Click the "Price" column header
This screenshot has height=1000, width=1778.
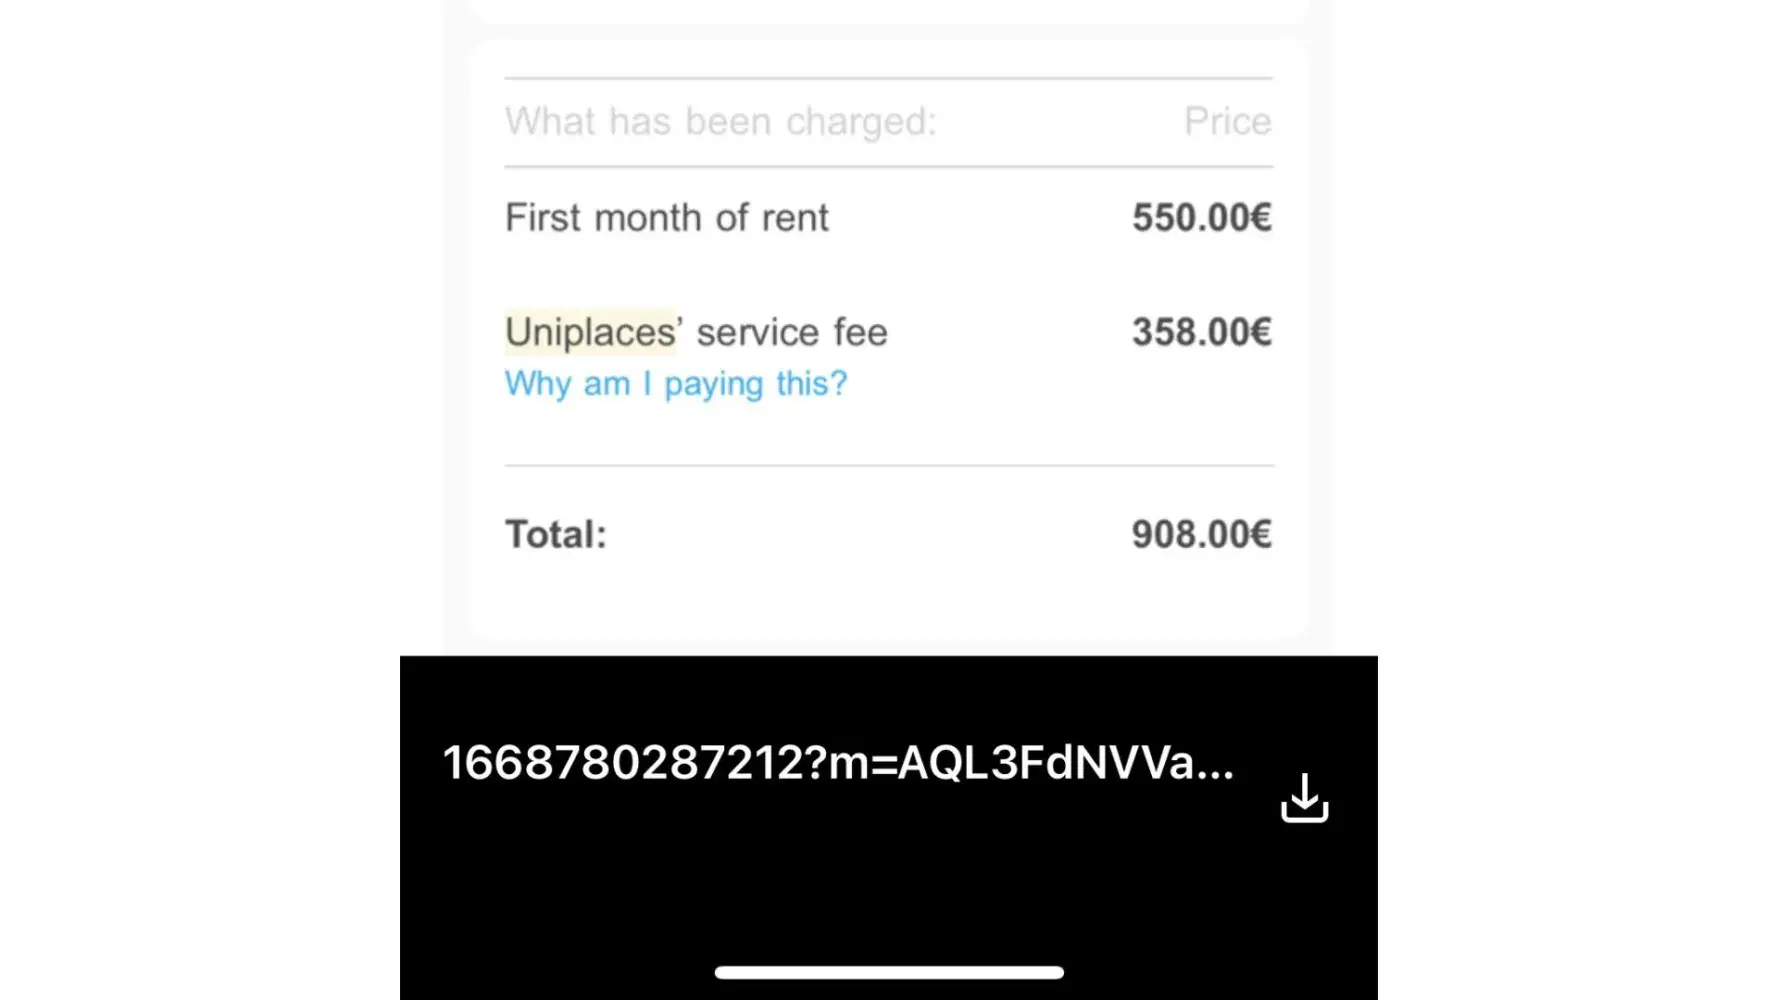[1227, 121]
